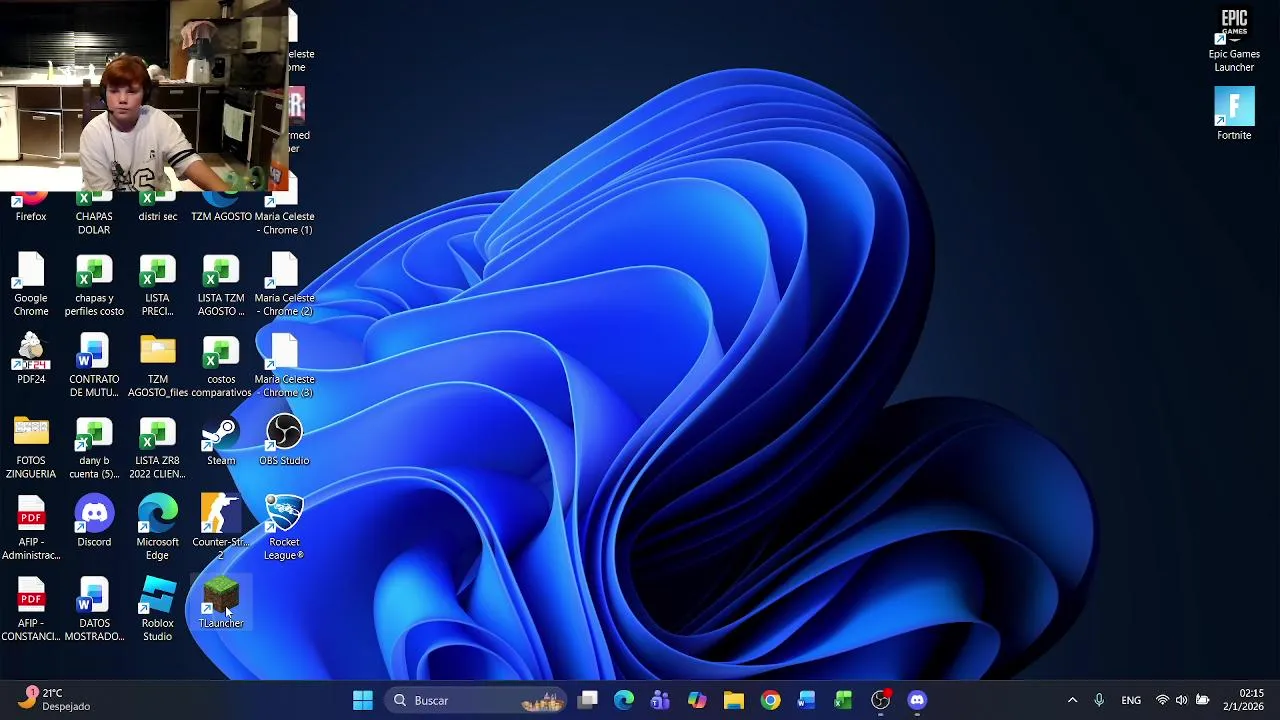The width and height of the screenshot is (1280, 720).
Task: Switch to Discord in taskbar
Action: (x=917, y=700)
